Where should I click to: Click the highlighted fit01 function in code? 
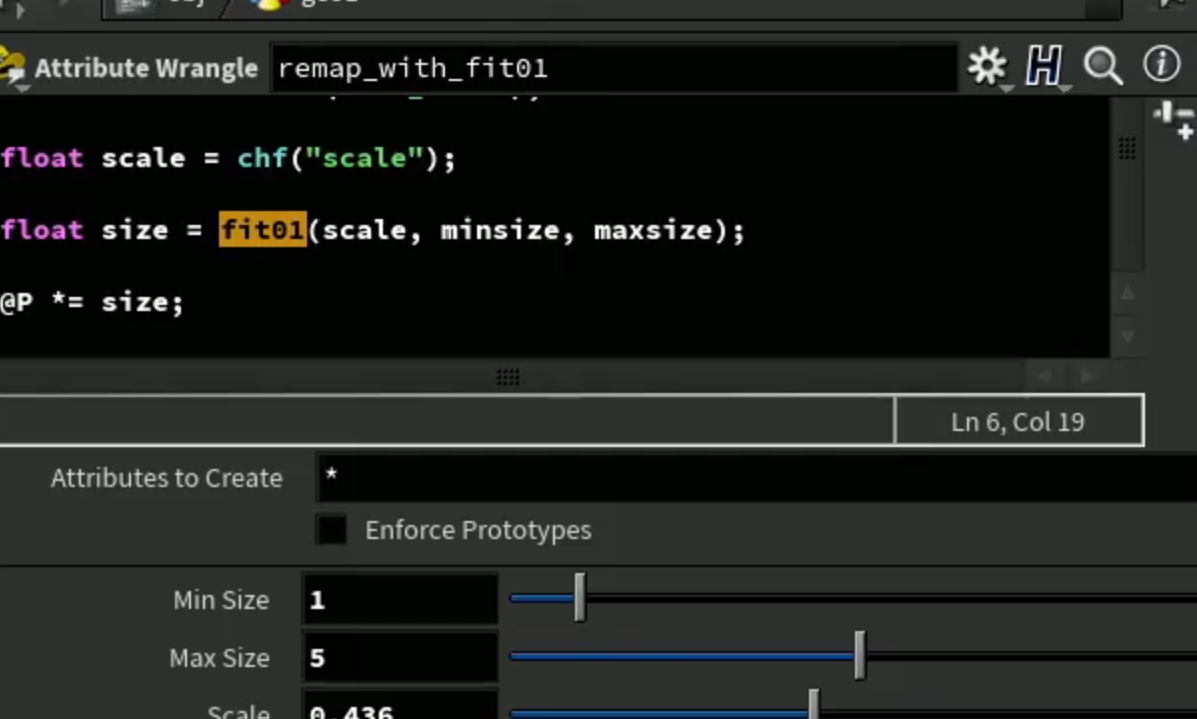click(x=263, y=229)
